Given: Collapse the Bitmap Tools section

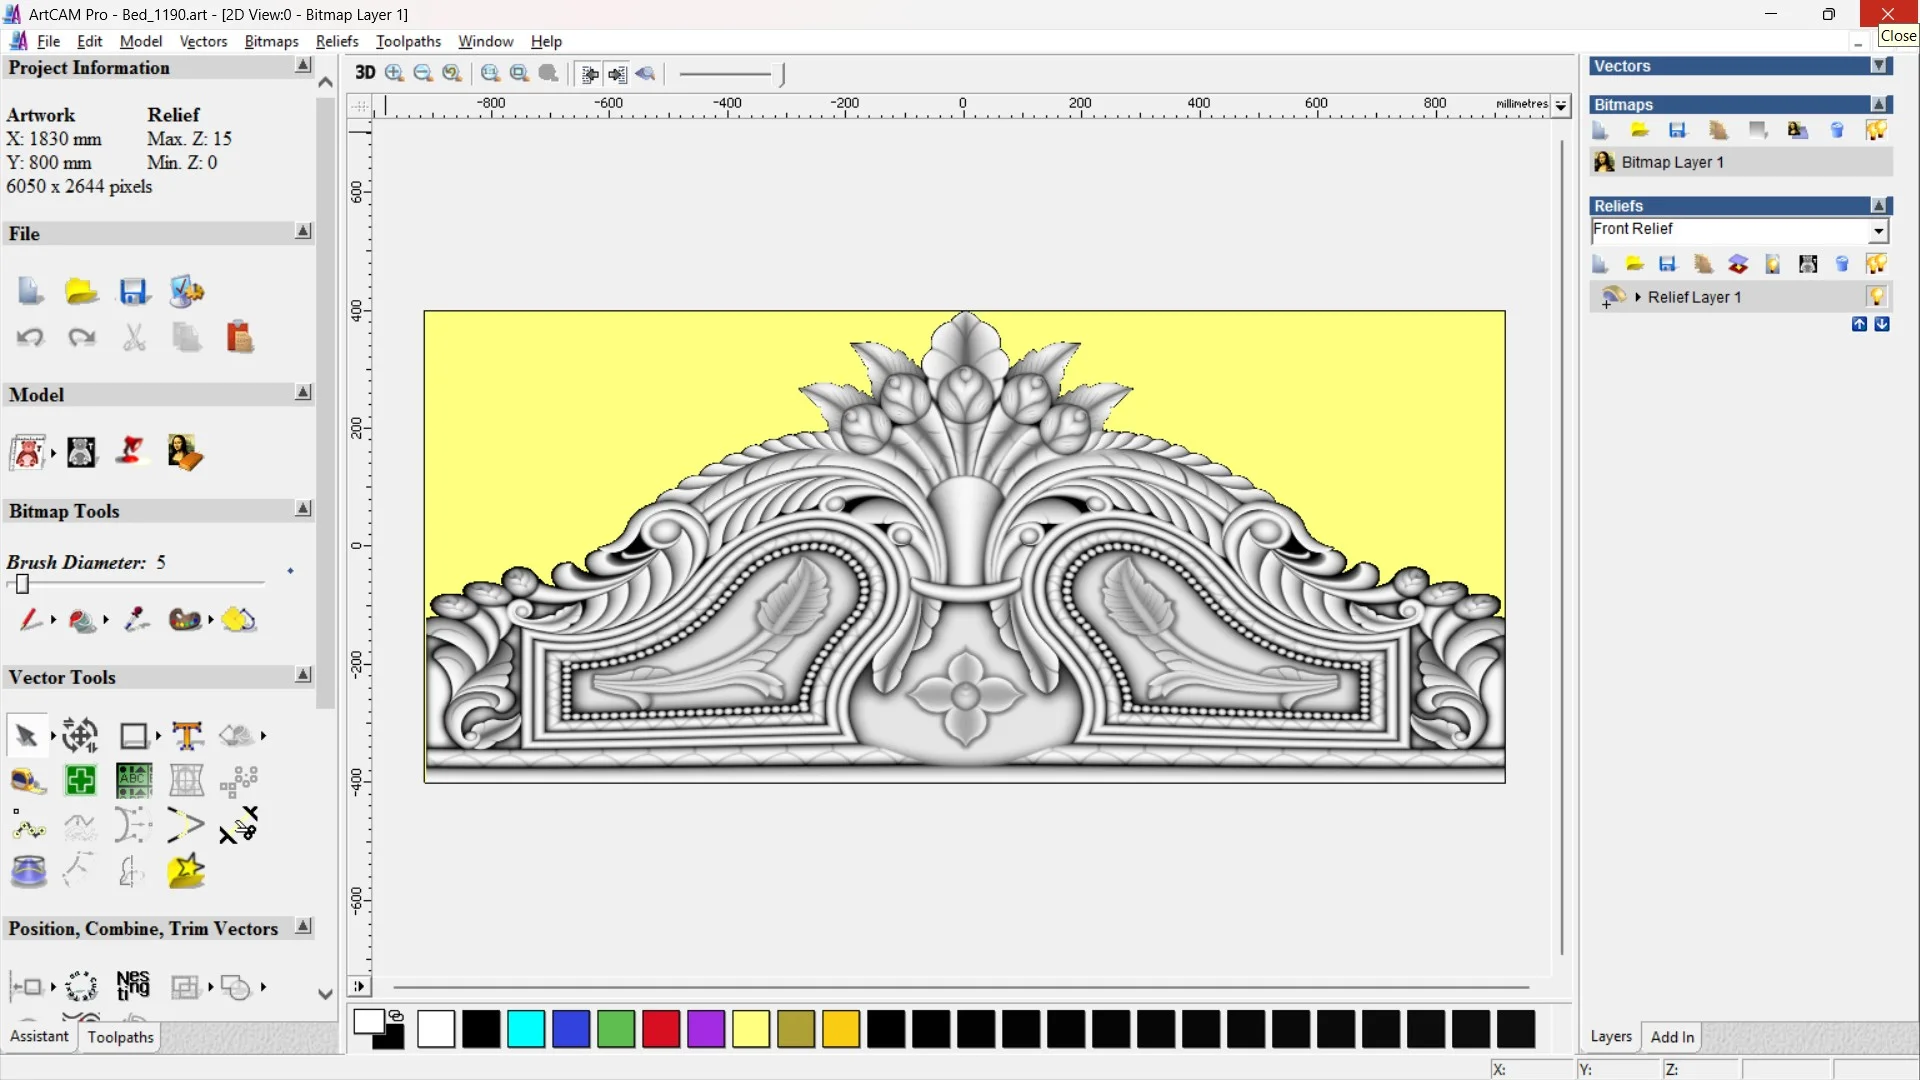Looking at the screenshot, I should [x=303, y=509].
